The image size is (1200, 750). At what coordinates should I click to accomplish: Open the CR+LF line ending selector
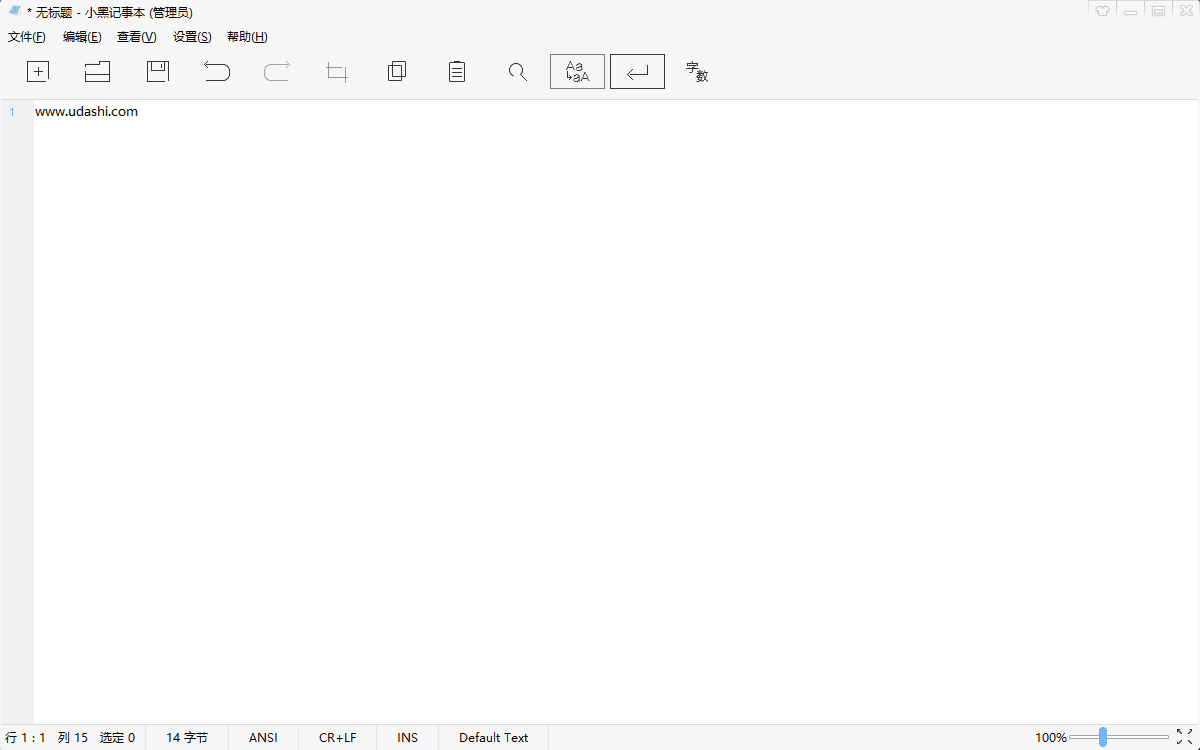(337, 738)
